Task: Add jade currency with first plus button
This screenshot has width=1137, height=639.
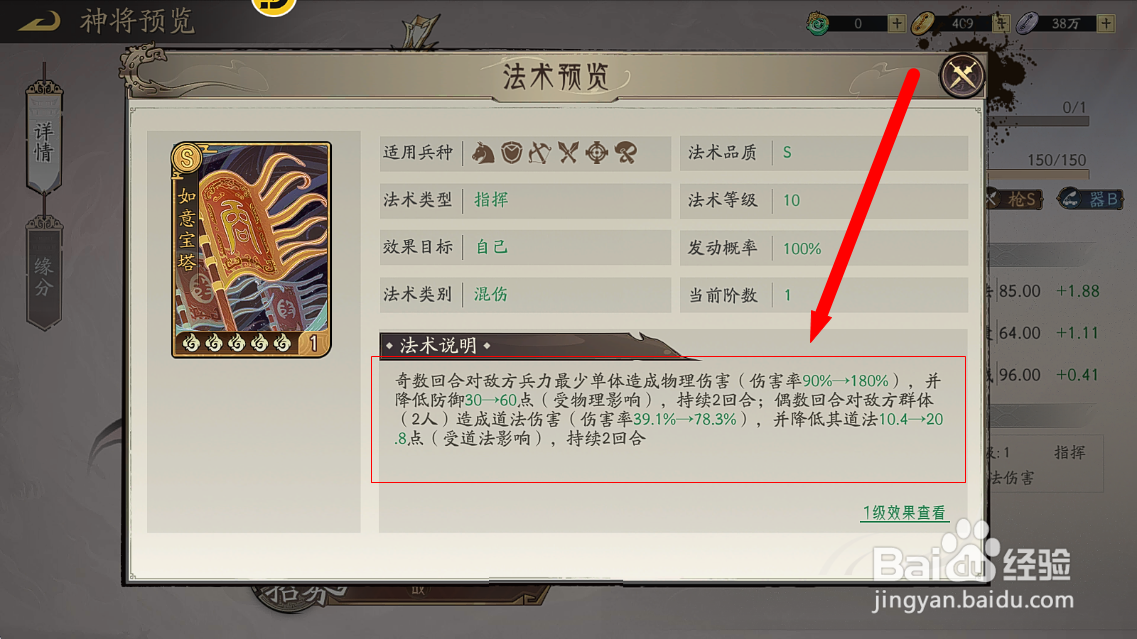Action: tap(897, 23)
